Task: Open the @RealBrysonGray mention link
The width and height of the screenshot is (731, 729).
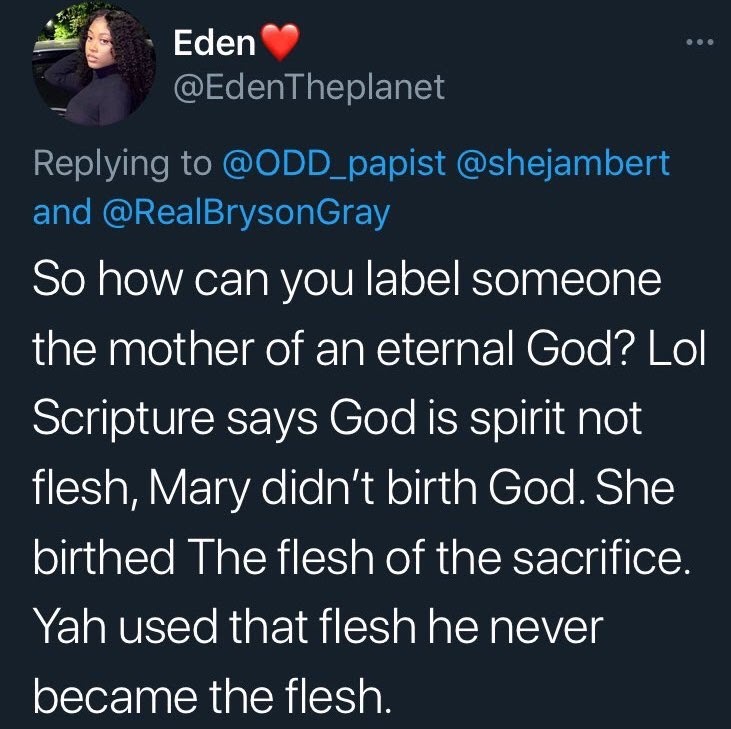Action: coord(245,213)
